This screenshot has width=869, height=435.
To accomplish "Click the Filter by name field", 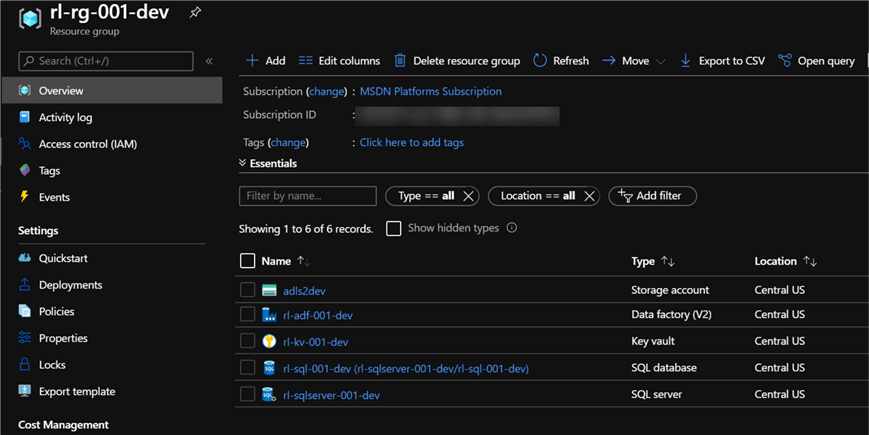I will coord(307,196).
